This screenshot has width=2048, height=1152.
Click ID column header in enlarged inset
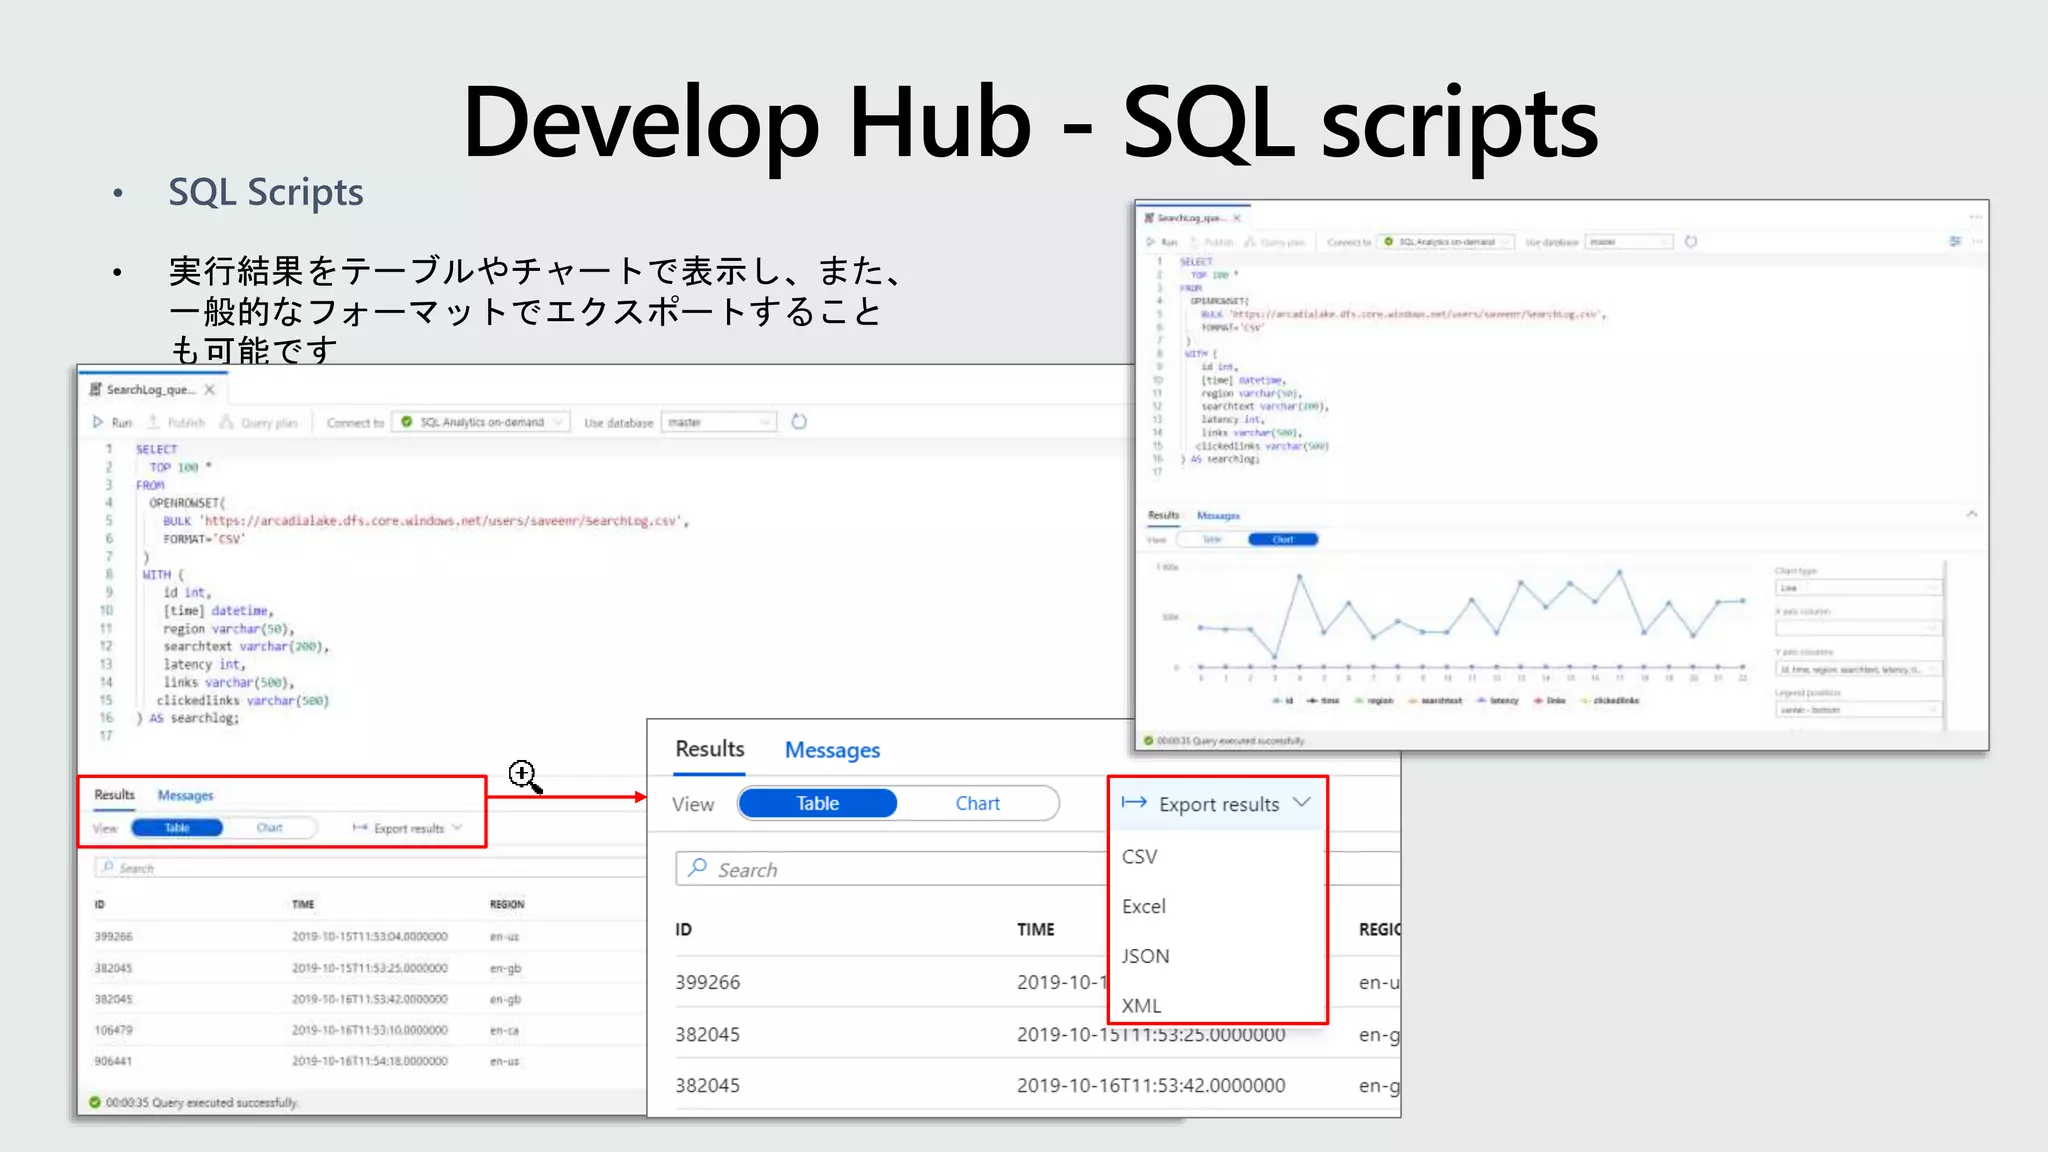point(683,929)
